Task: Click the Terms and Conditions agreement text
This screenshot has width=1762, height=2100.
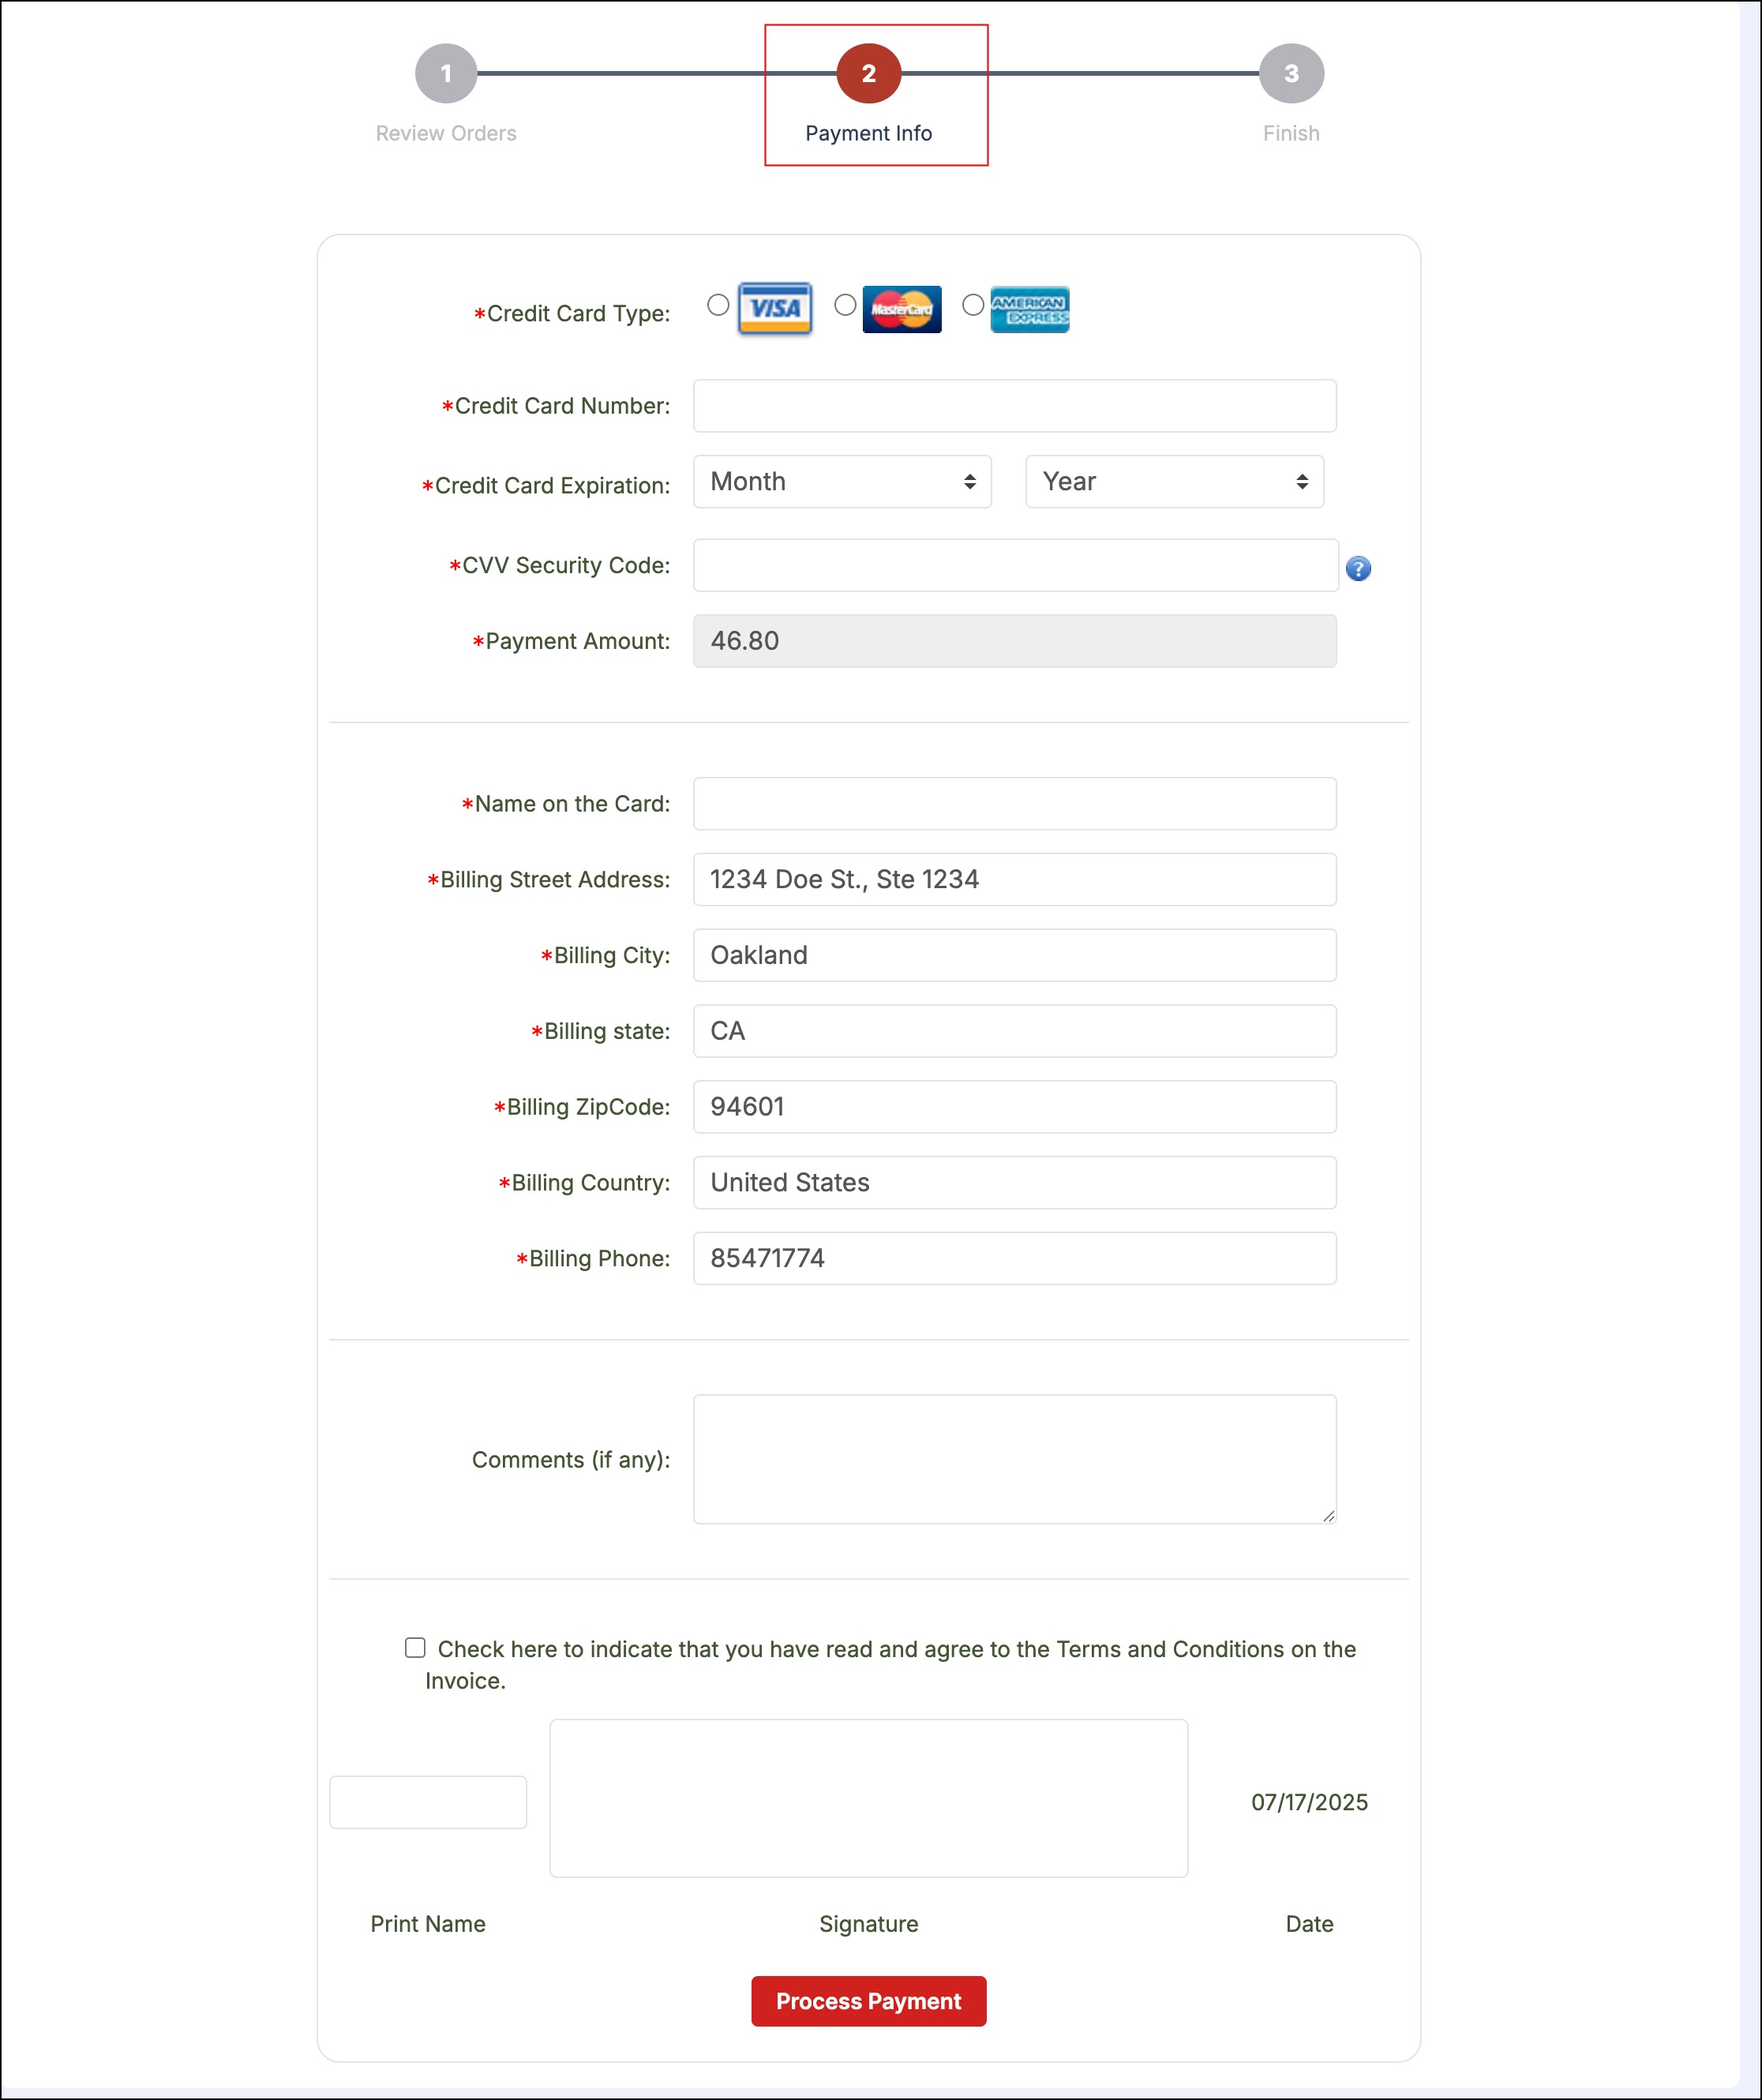Action: 890,1664
